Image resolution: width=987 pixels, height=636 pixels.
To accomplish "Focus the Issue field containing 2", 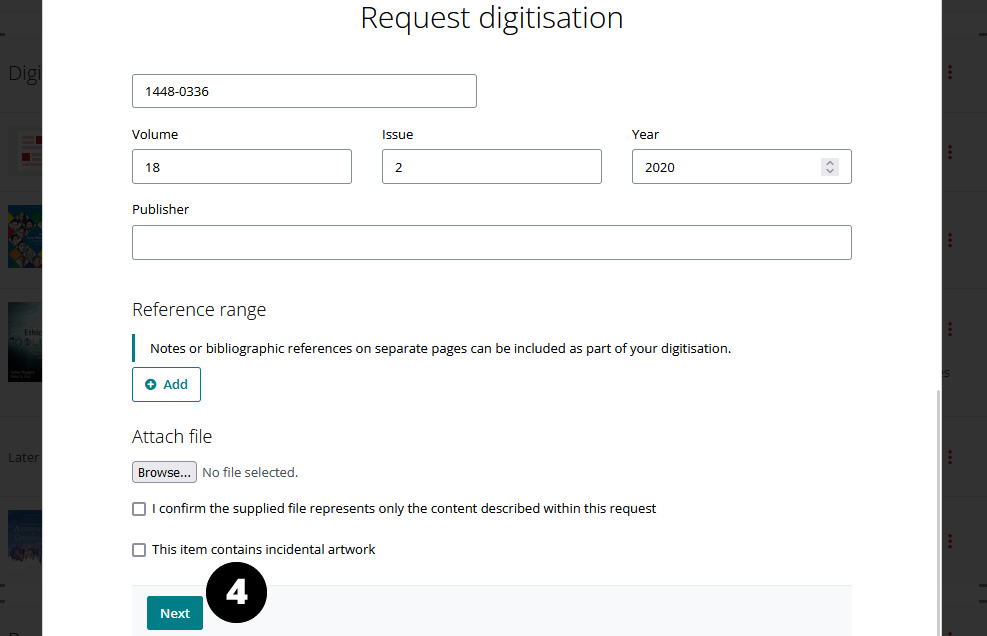I will (x=491, y=167).
